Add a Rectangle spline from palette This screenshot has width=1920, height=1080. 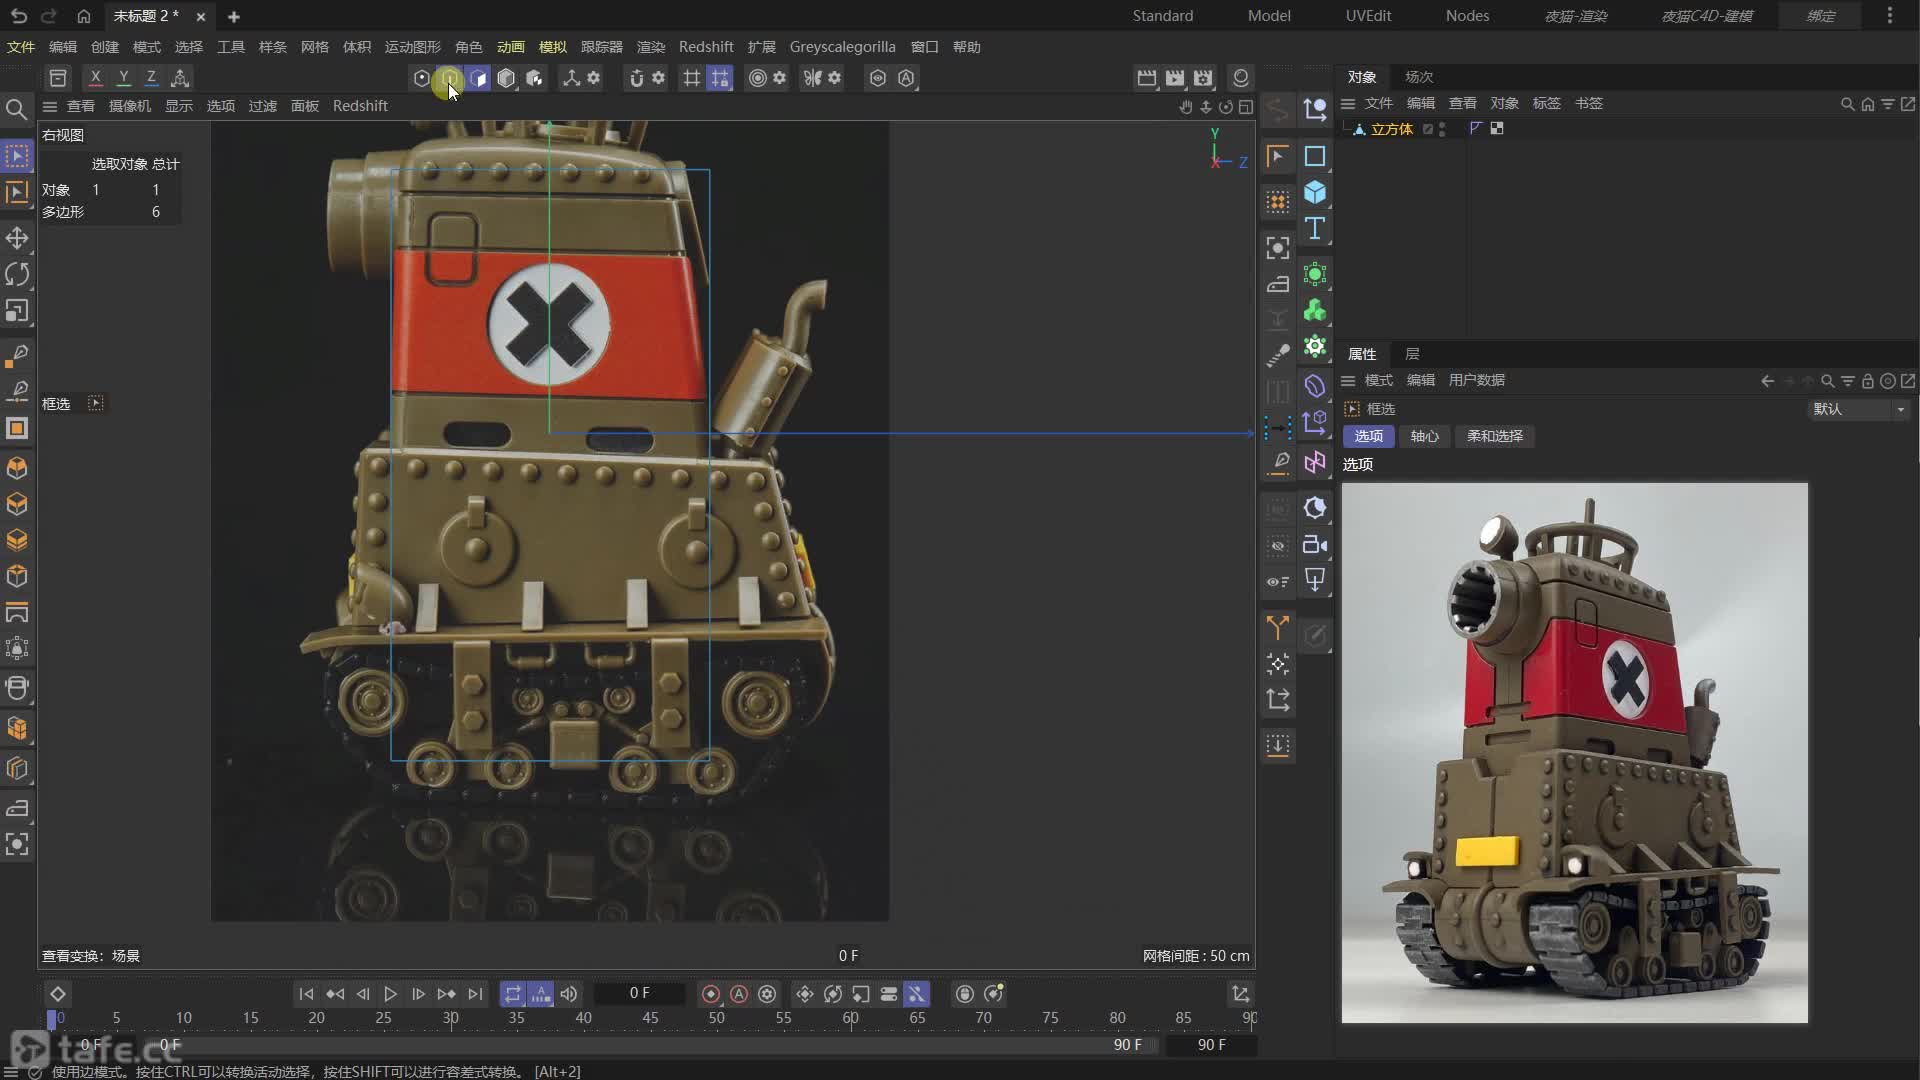tap(1315, 156)
